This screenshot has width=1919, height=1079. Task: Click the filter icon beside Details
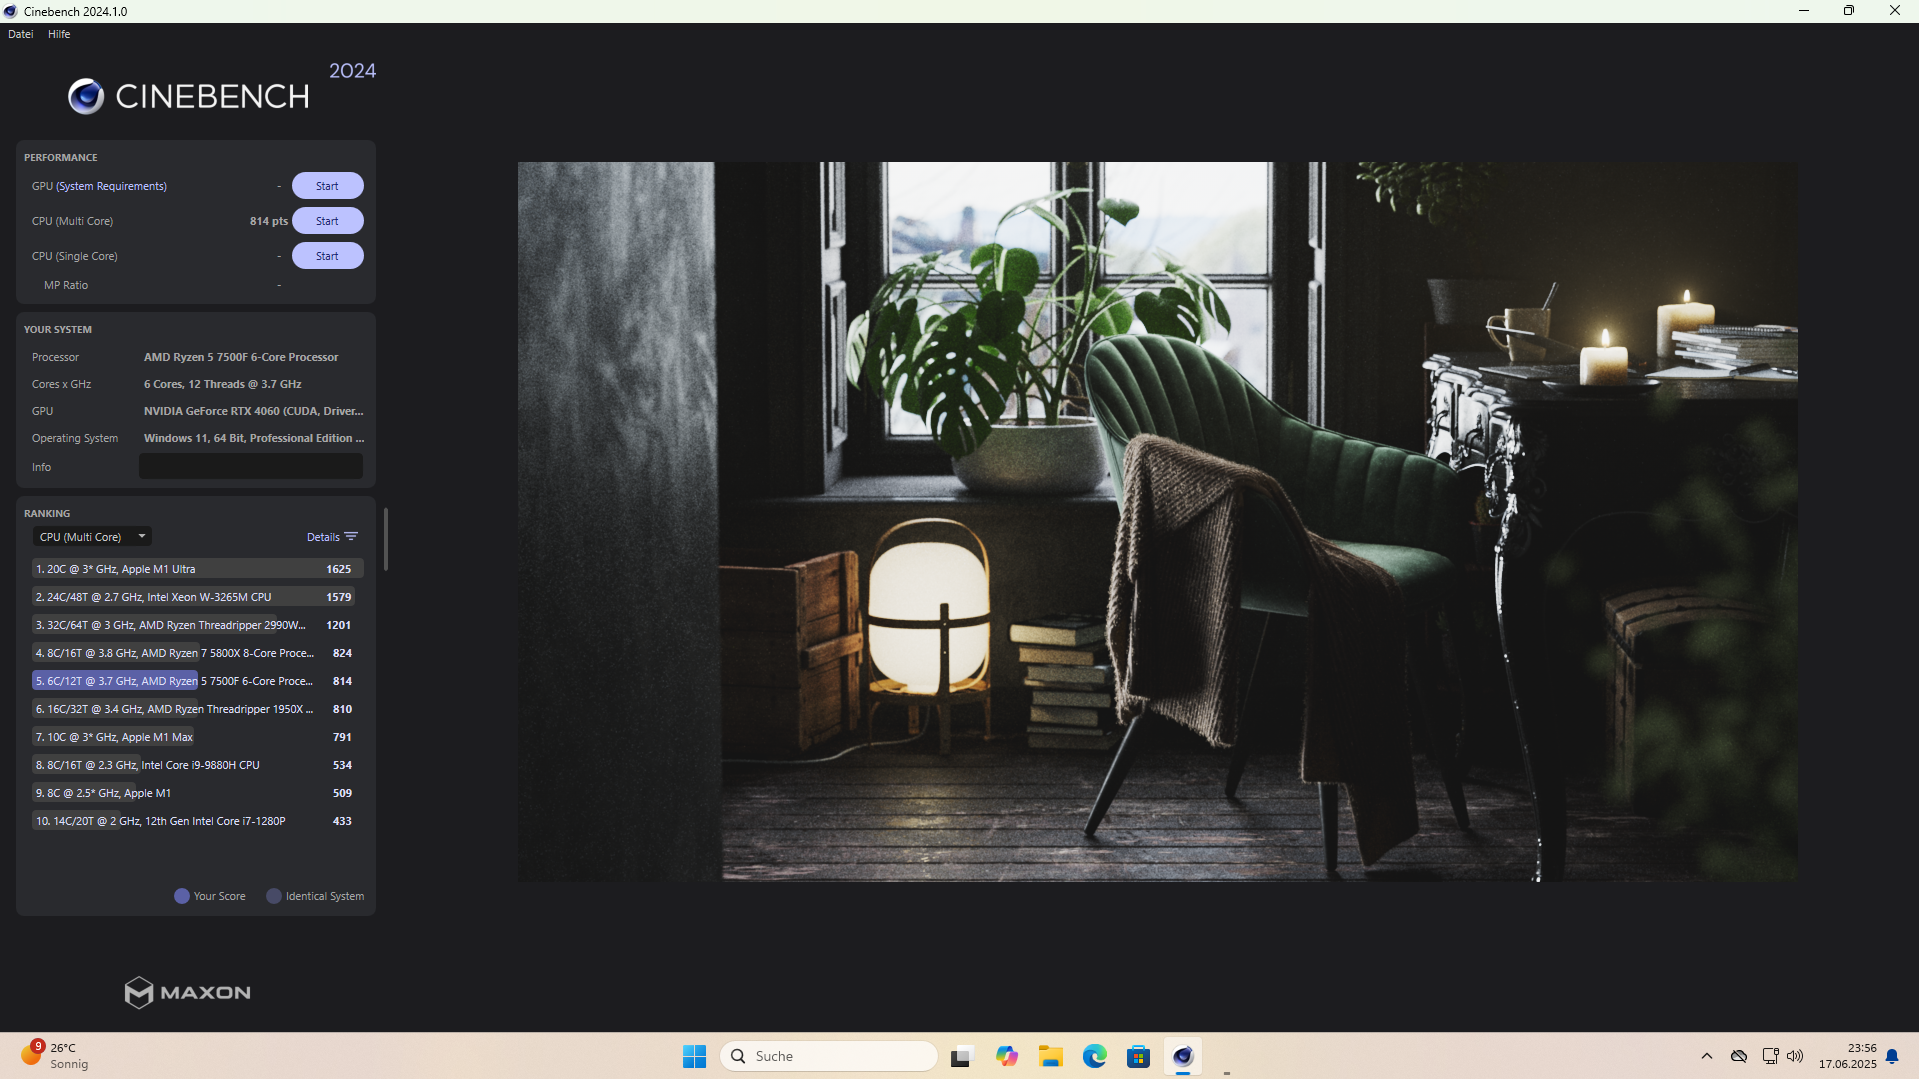click(x=352, y=536)
